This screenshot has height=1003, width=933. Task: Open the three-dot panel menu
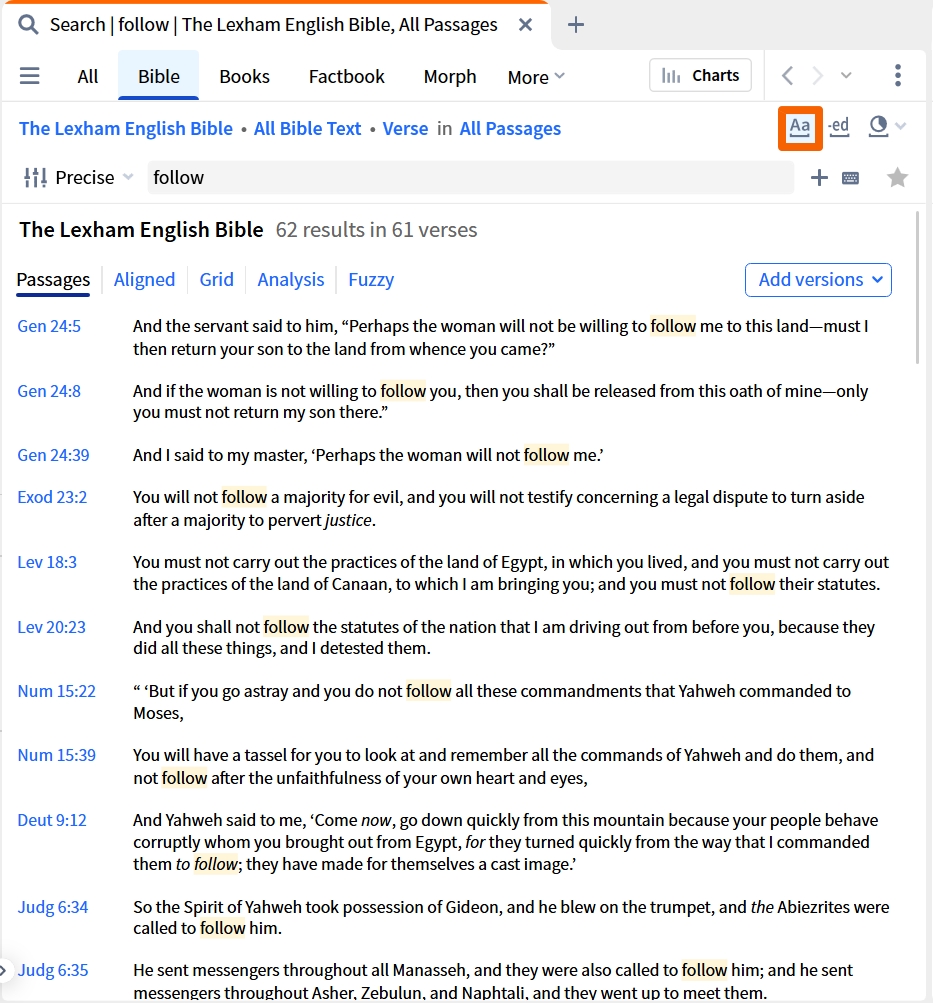[x=898, y=75]
